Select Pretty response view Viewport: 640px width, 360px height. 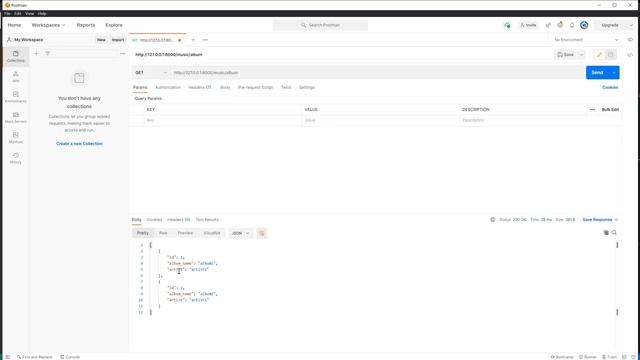[143, 233]
